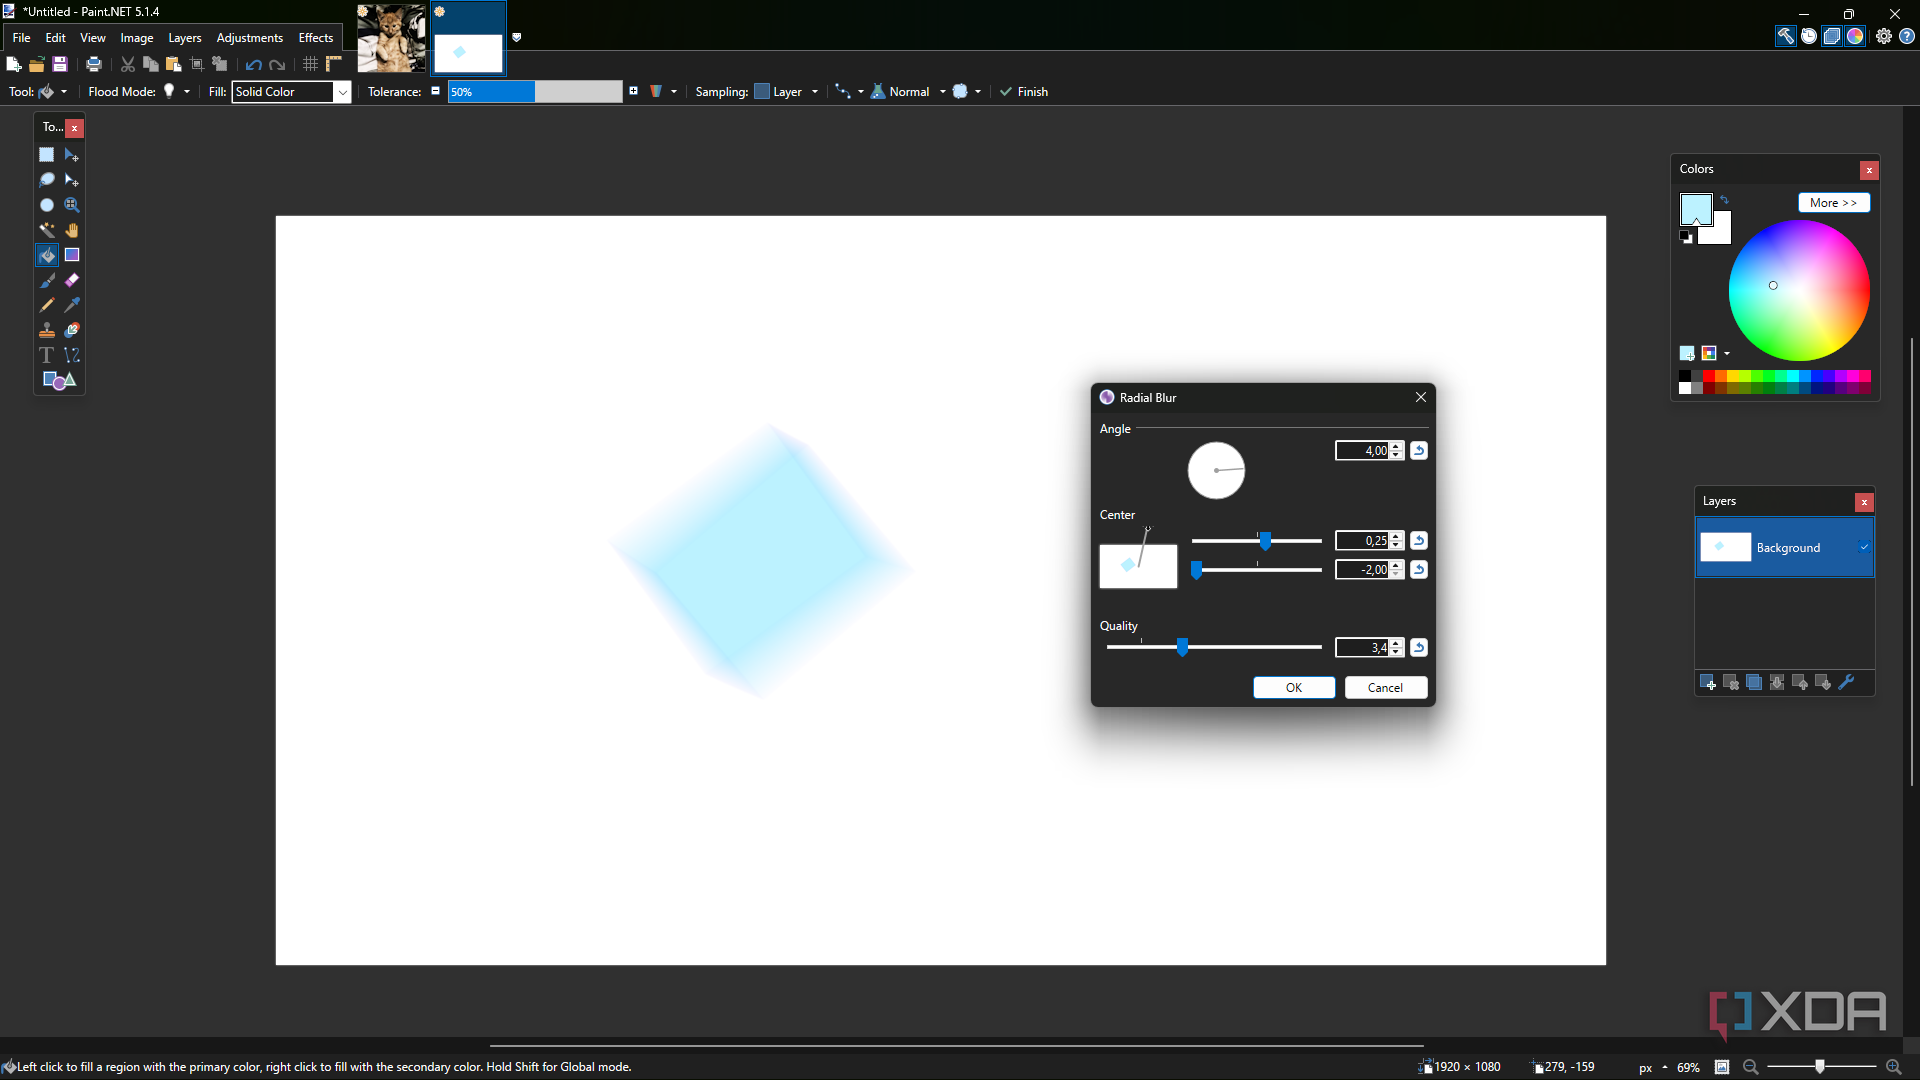1920x1080 pixels.
Task: Toggle the Layers window button
Action: 1832,36
